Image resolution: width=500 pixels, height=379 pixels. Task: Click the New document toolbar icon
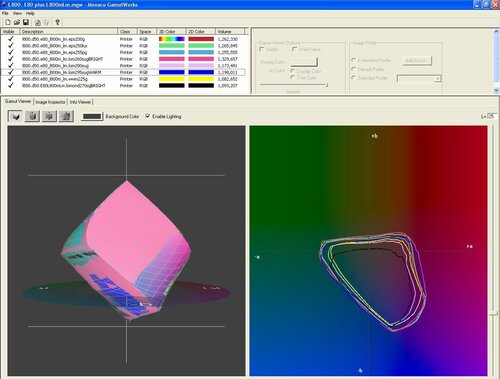pos(8,22)
